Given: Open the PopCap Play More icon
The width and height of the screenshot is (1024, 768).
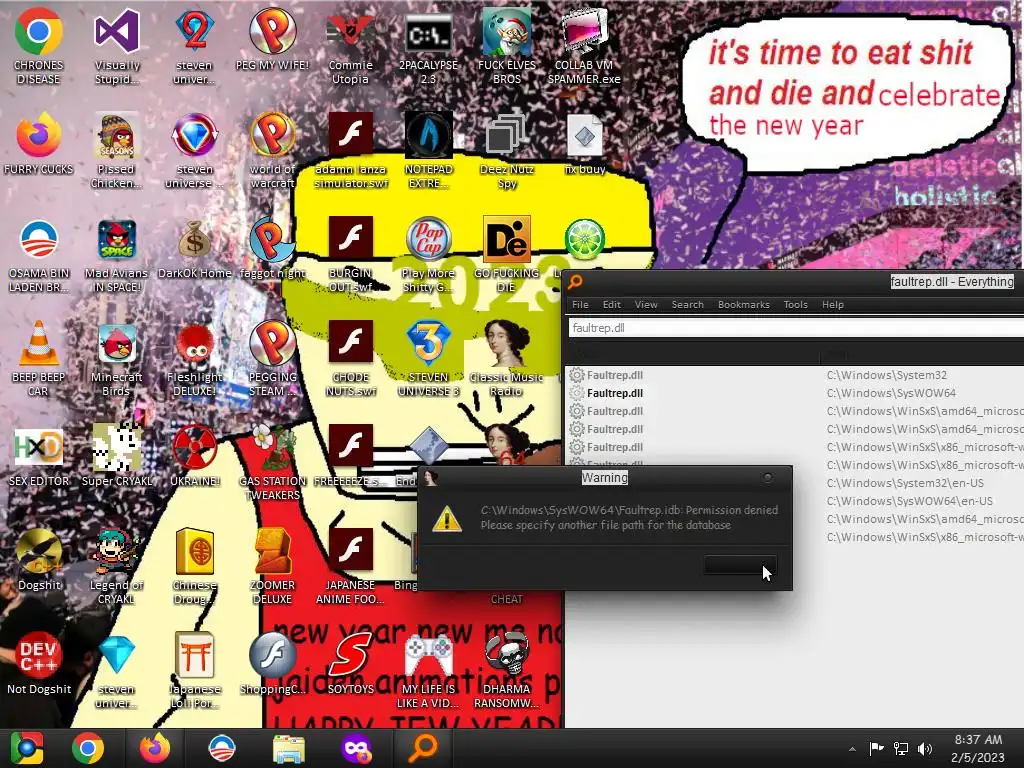Looking at the screenshot, I should (x=428, y=255).
